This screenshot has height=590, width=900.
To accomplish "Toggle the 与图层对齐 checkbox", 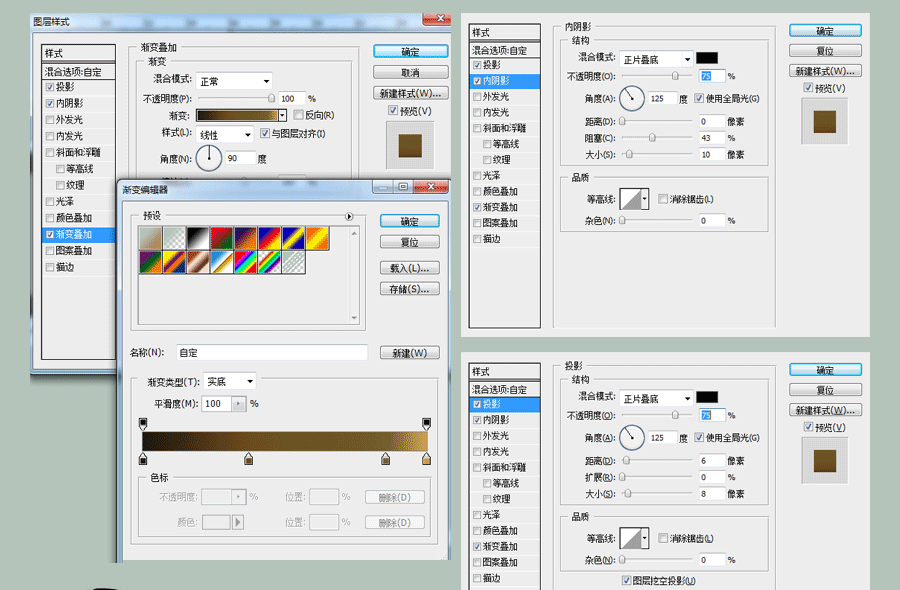I will tap(265, 133).
